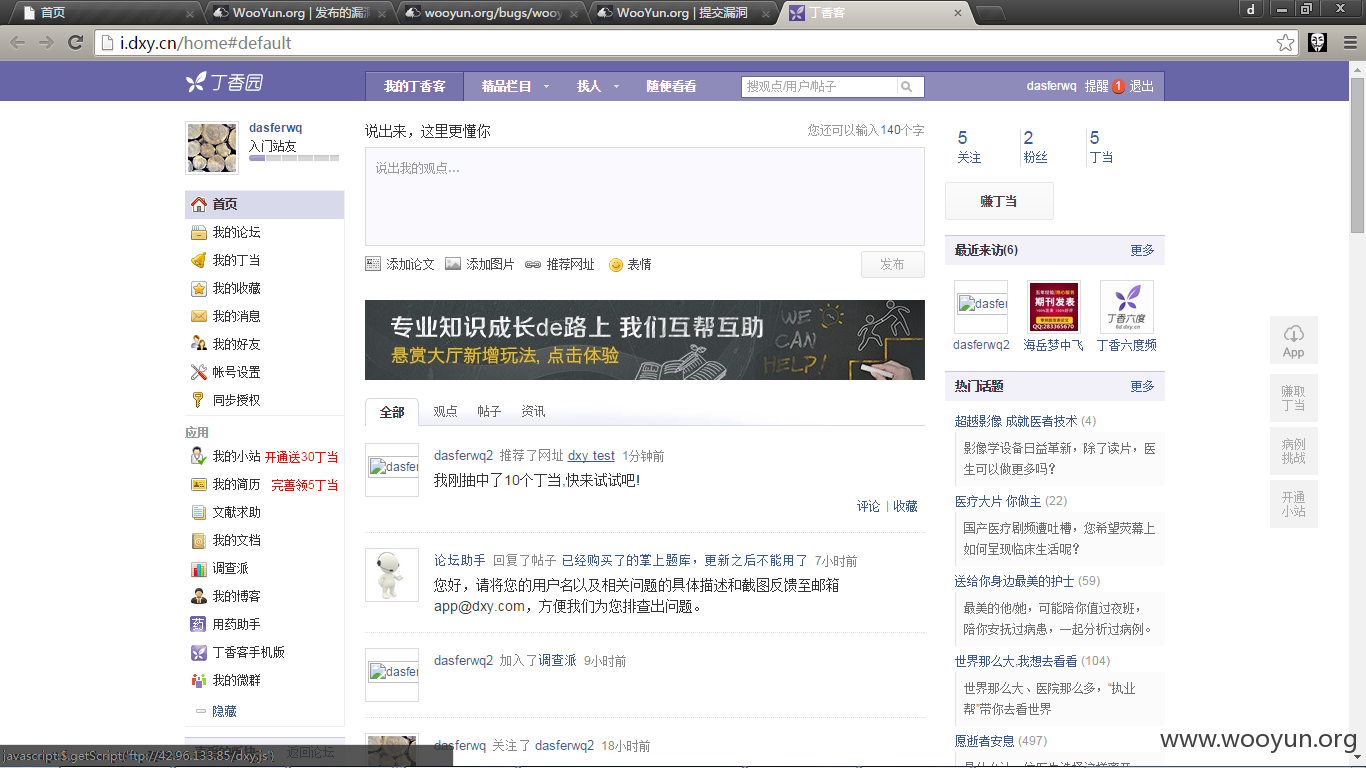
Task: Click the 文献求助 document icon
Action: (x=199, y=512)
